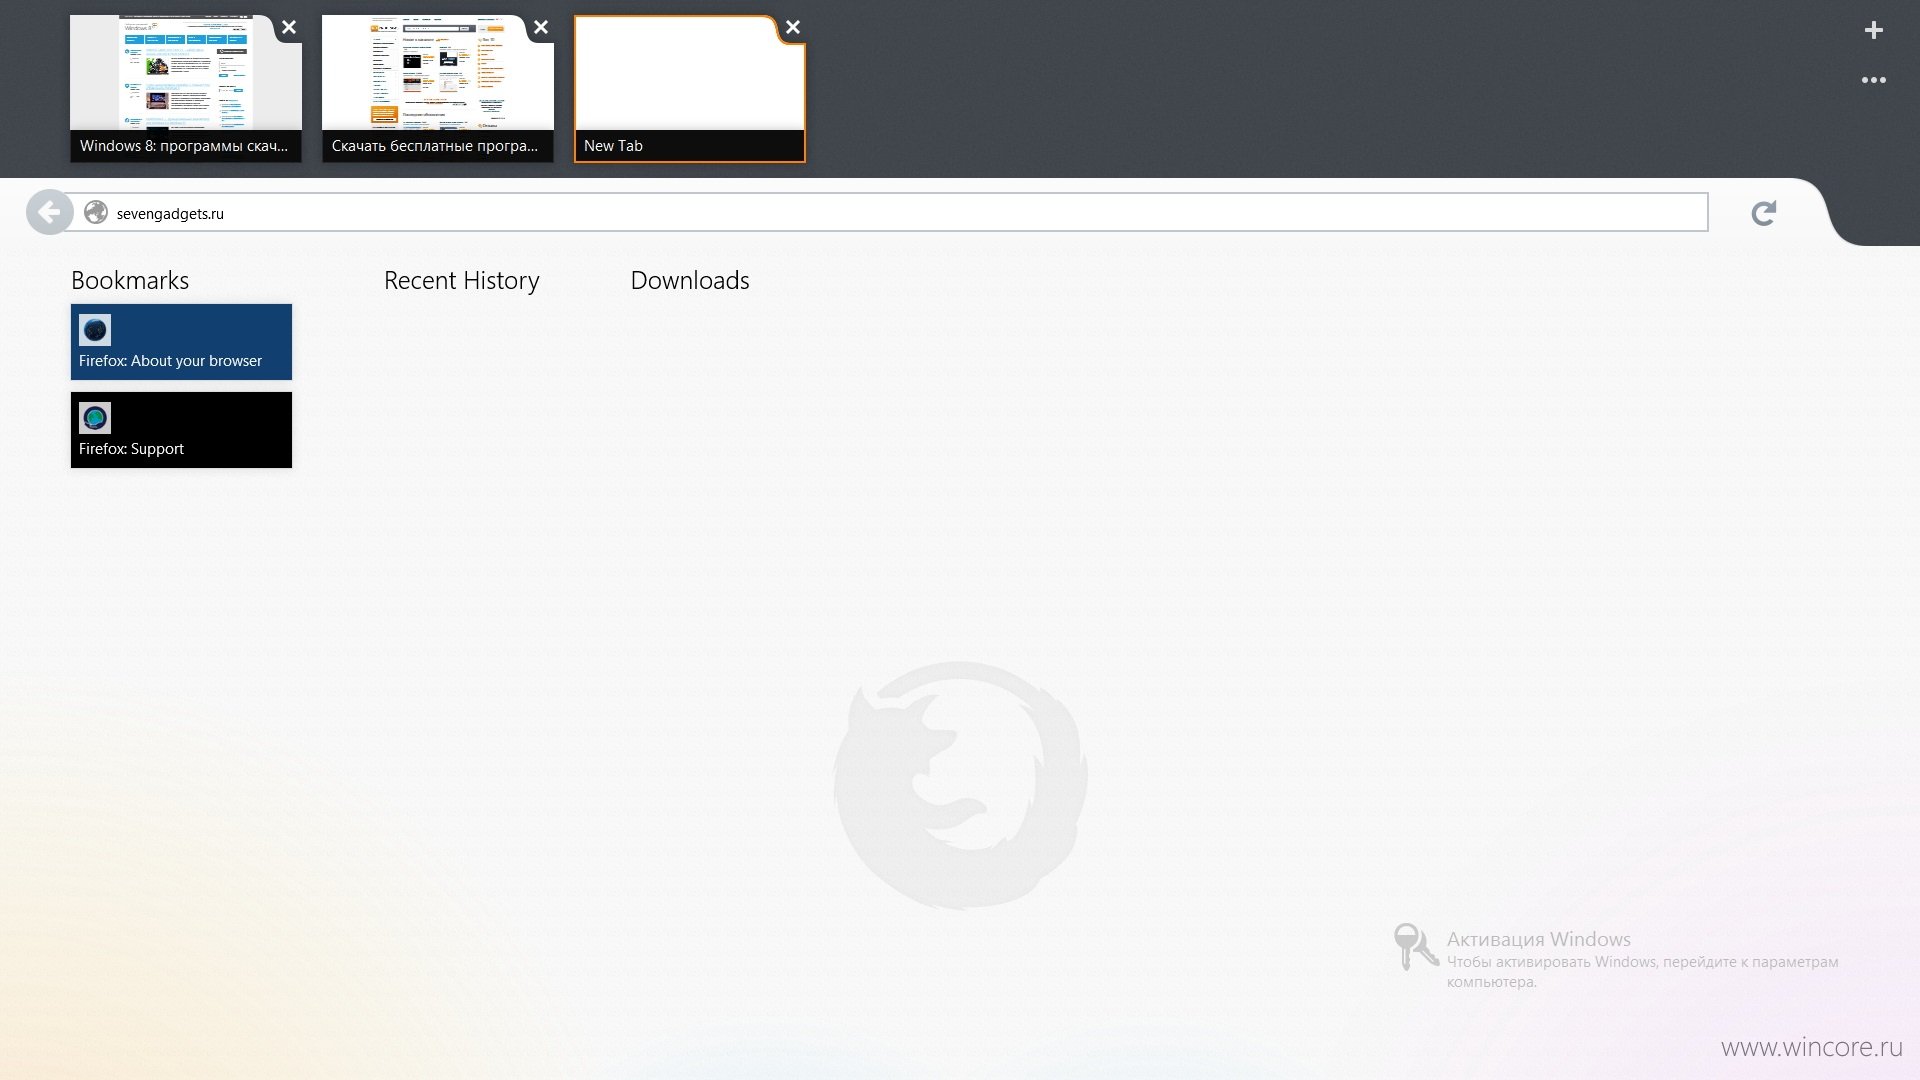Image resolution: width=1920 pixels, height=1080 pixels.
Task: Switch to Скачать бесплатные програ tab thumbnail
Action: (438, 88)
